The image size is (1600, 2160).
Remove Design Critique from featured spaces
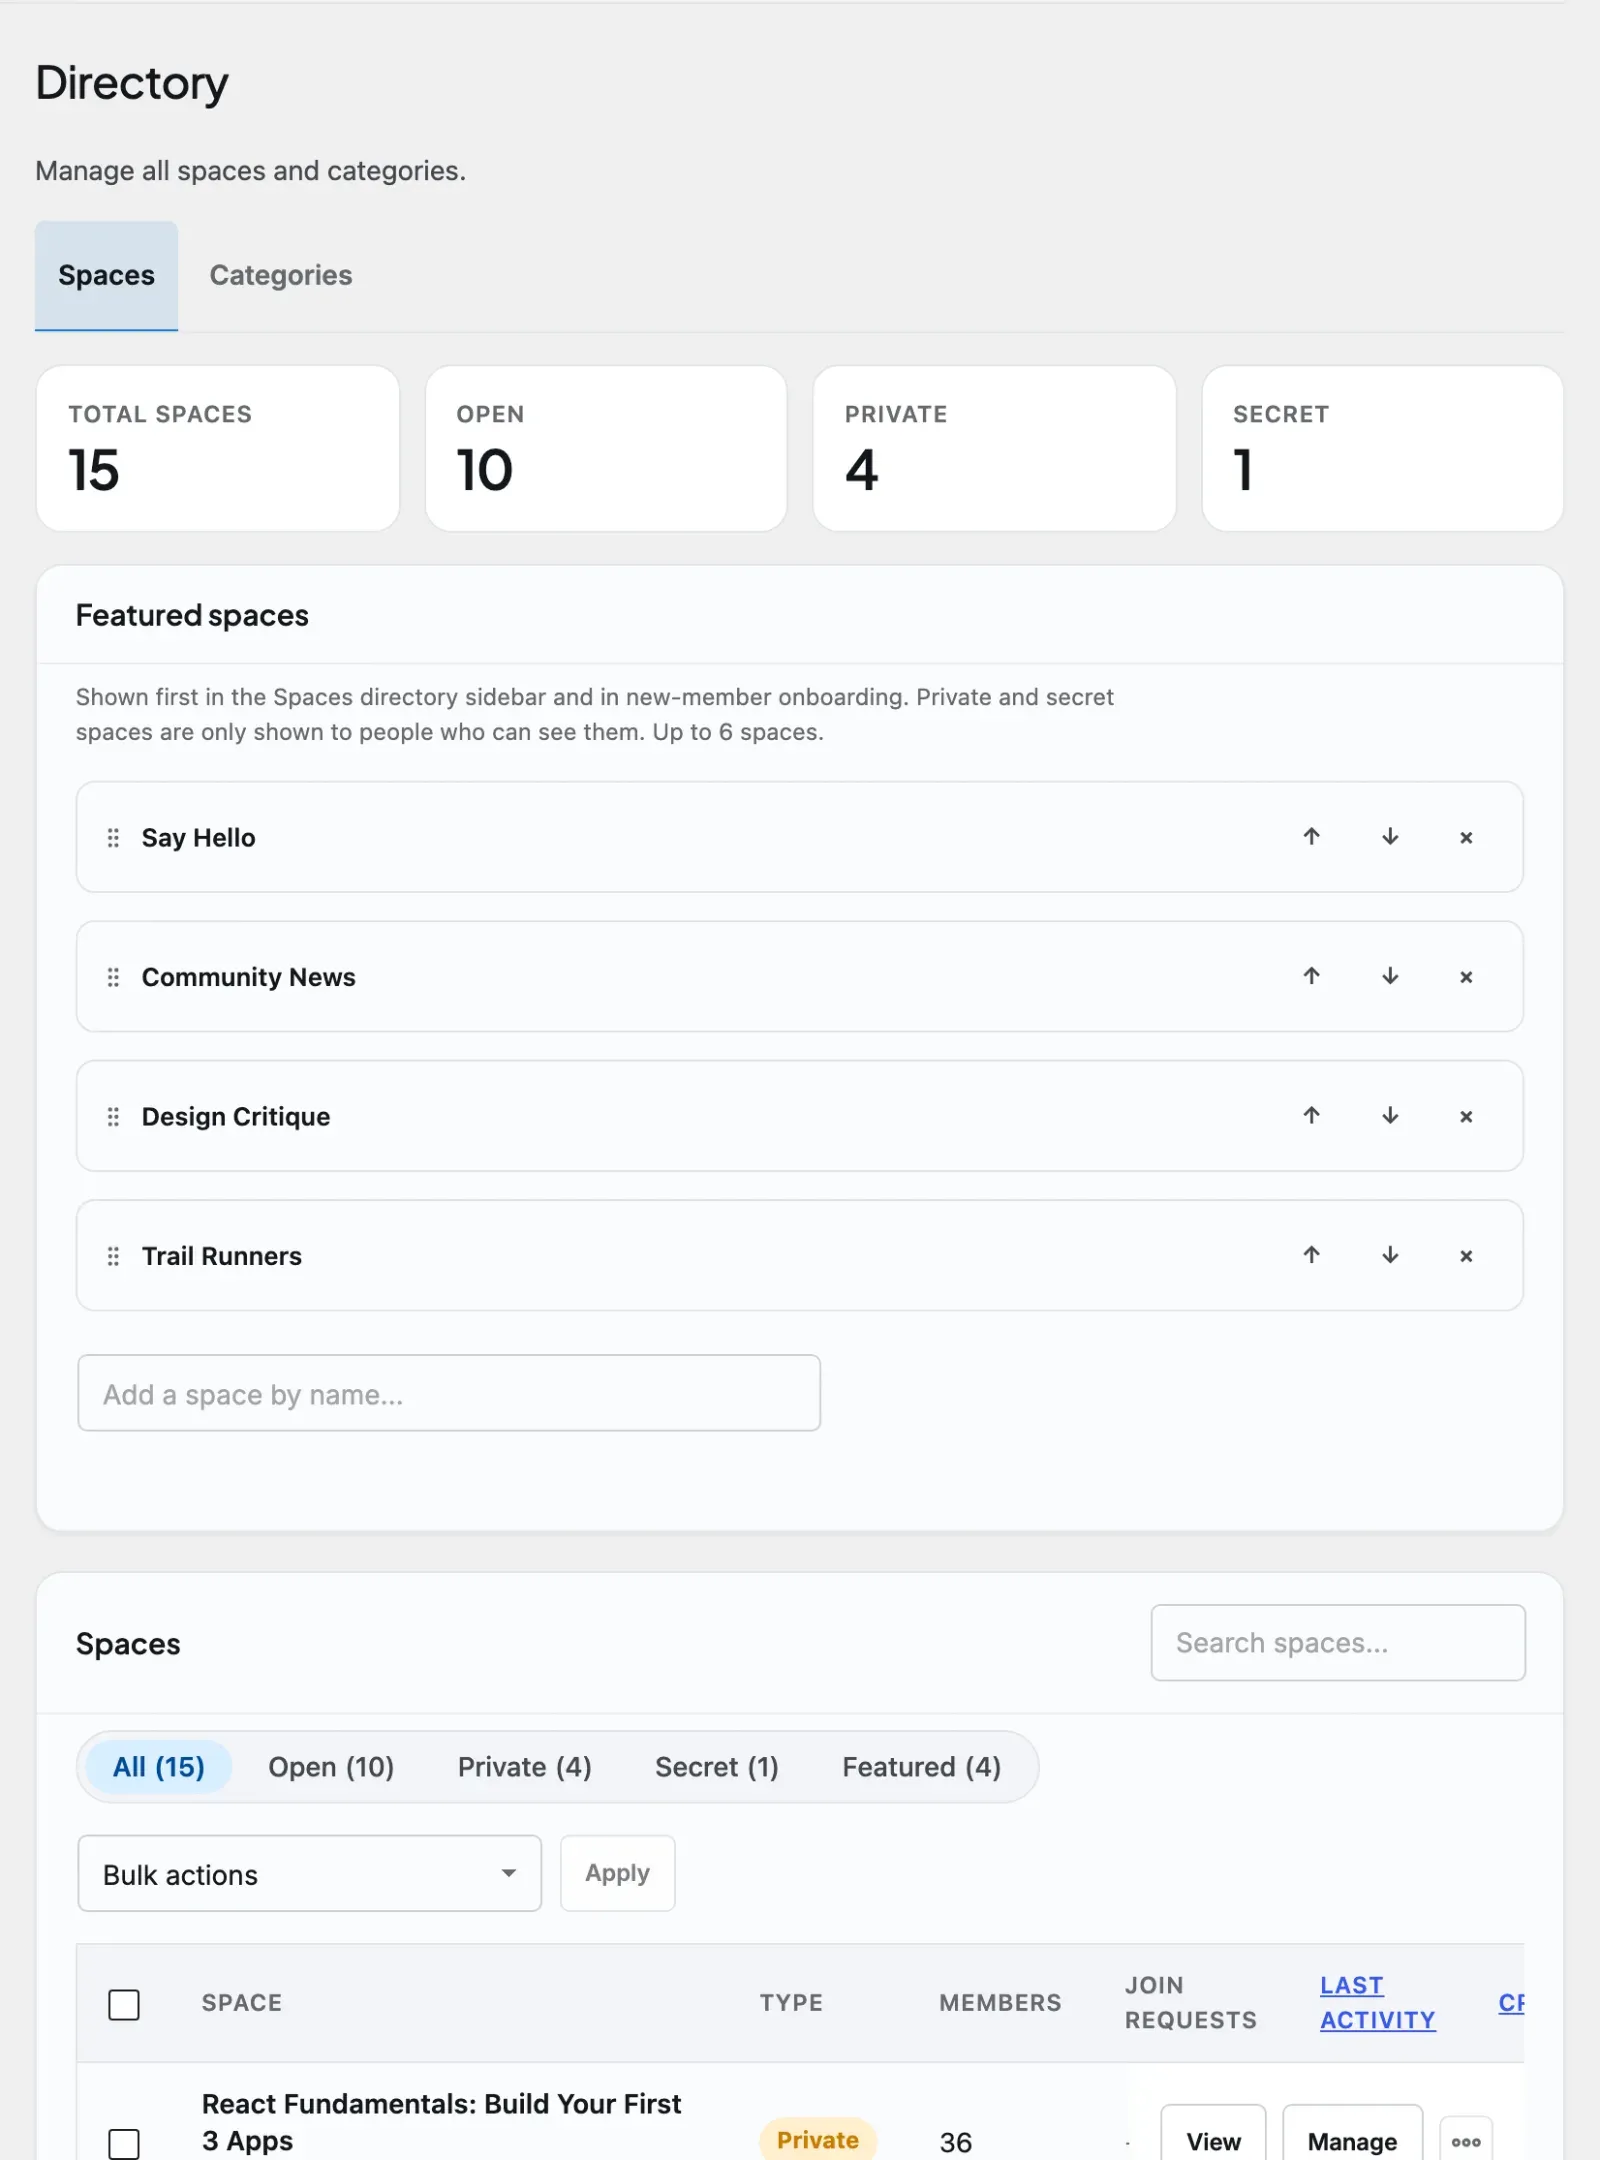tap(1466, 1116)
